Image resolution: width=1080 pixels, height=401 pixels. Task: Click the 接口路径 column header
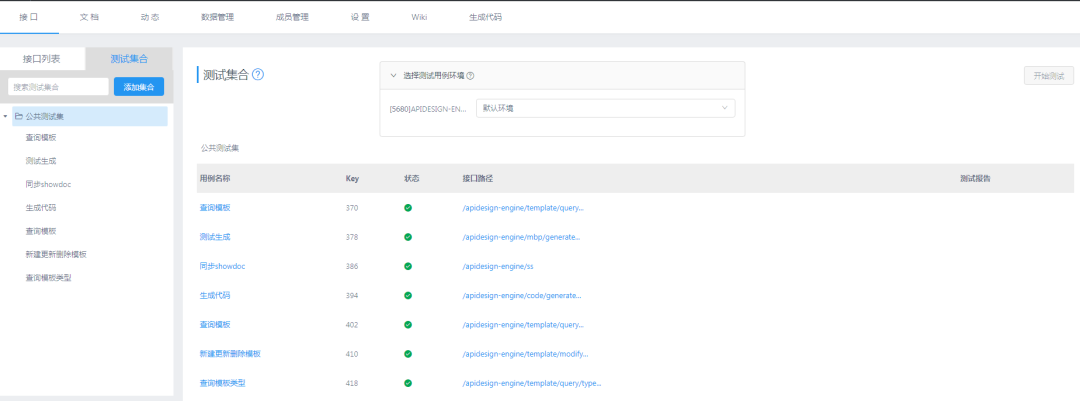(x=477, y=178)
